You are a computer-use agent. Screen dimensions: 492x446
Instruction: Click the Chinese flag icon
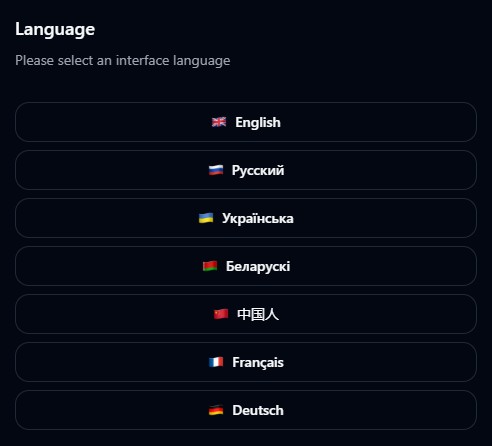point(221,314)
